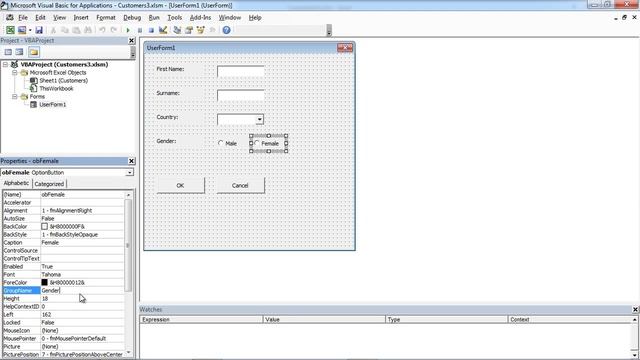Open the Tools menu
The image size is (640, 360).
point(174,18)
